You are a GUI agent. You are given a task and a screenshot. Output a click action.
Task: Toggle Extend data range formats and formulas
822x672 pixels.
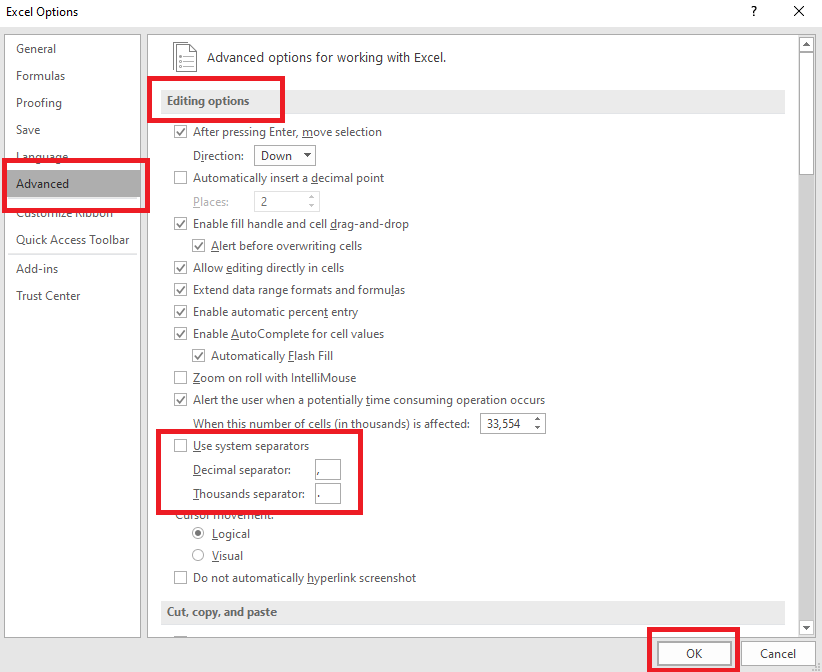coord(180,290)
